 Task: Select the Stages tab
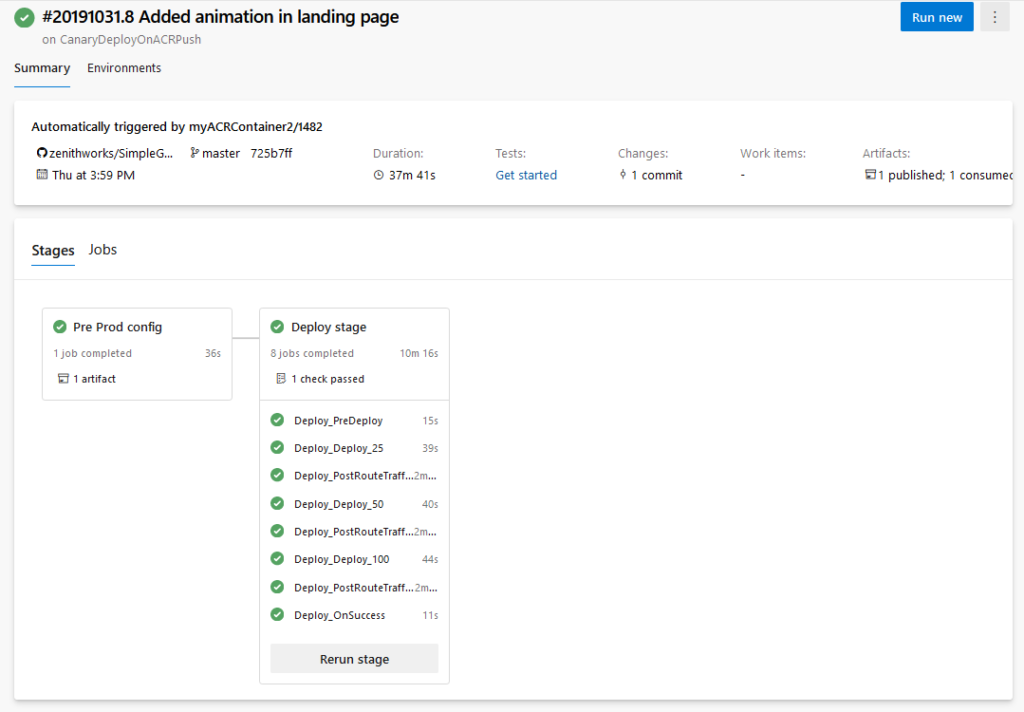point(53,250)
